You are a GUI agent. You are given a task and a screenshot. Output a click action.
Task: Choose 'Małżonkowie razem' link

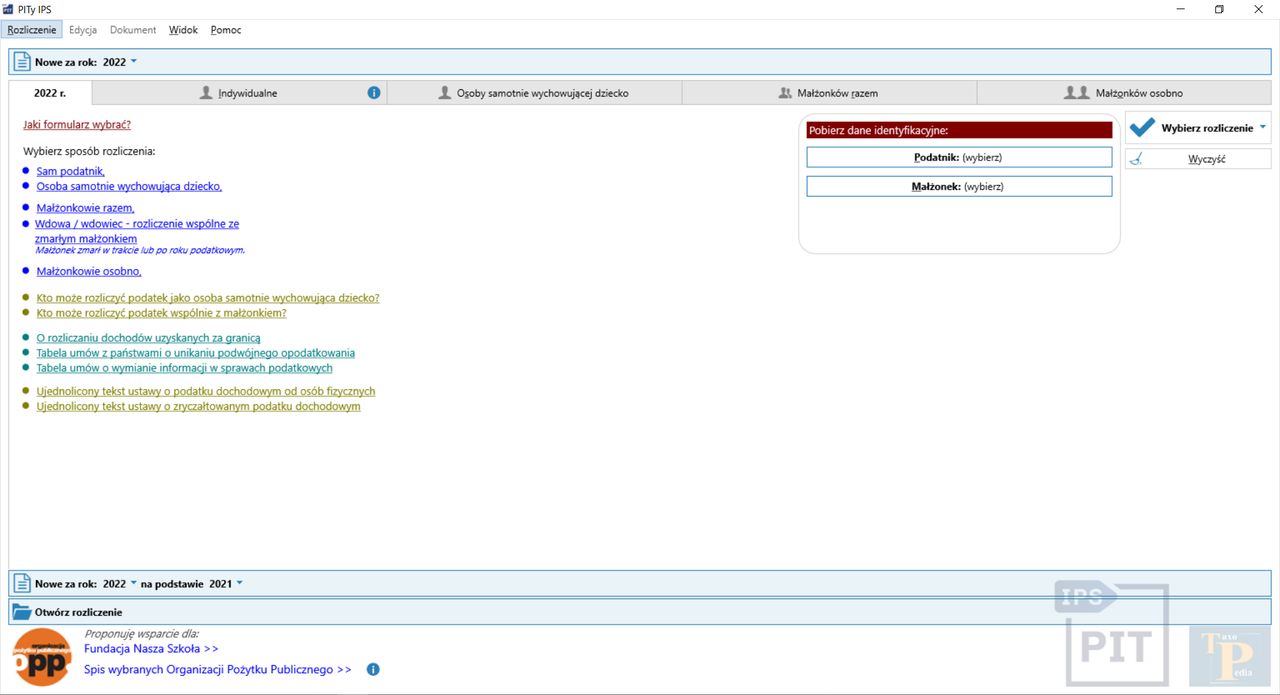85,208
